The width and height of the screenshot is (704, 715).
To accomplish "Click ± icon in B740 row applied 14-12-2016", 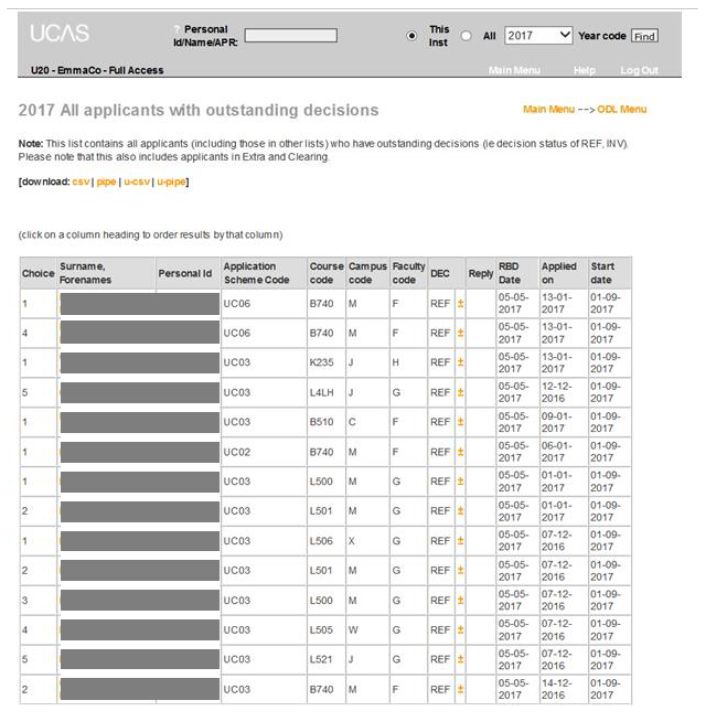I will click(461, 689).
